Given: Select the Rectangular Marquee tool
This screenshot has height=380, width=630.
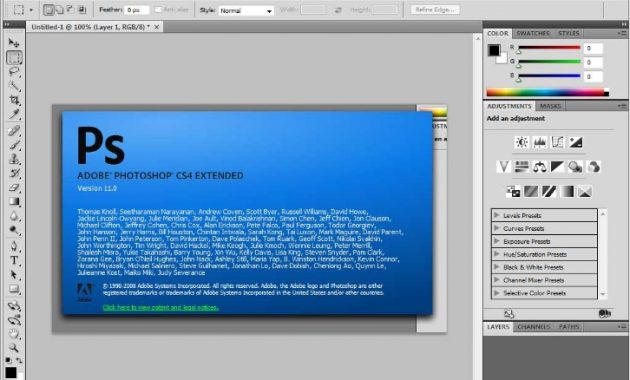Looking at the screenshot, I should tap(14, 57).
